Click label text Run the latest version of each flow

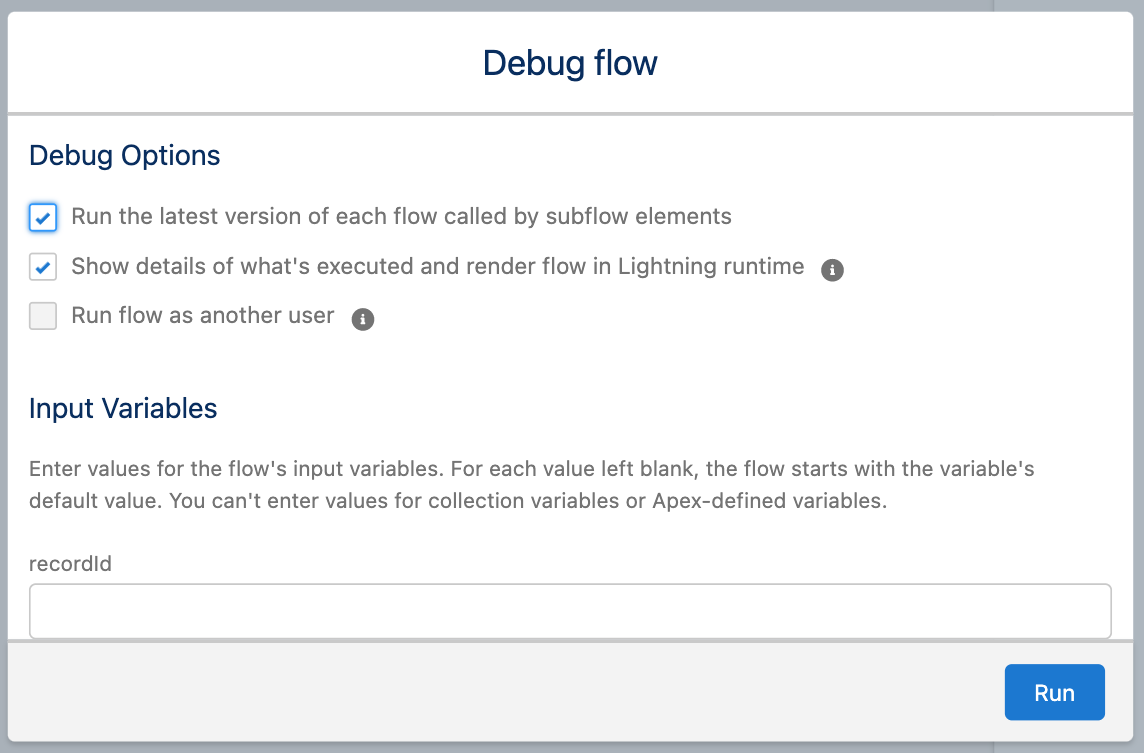point(401,217)
